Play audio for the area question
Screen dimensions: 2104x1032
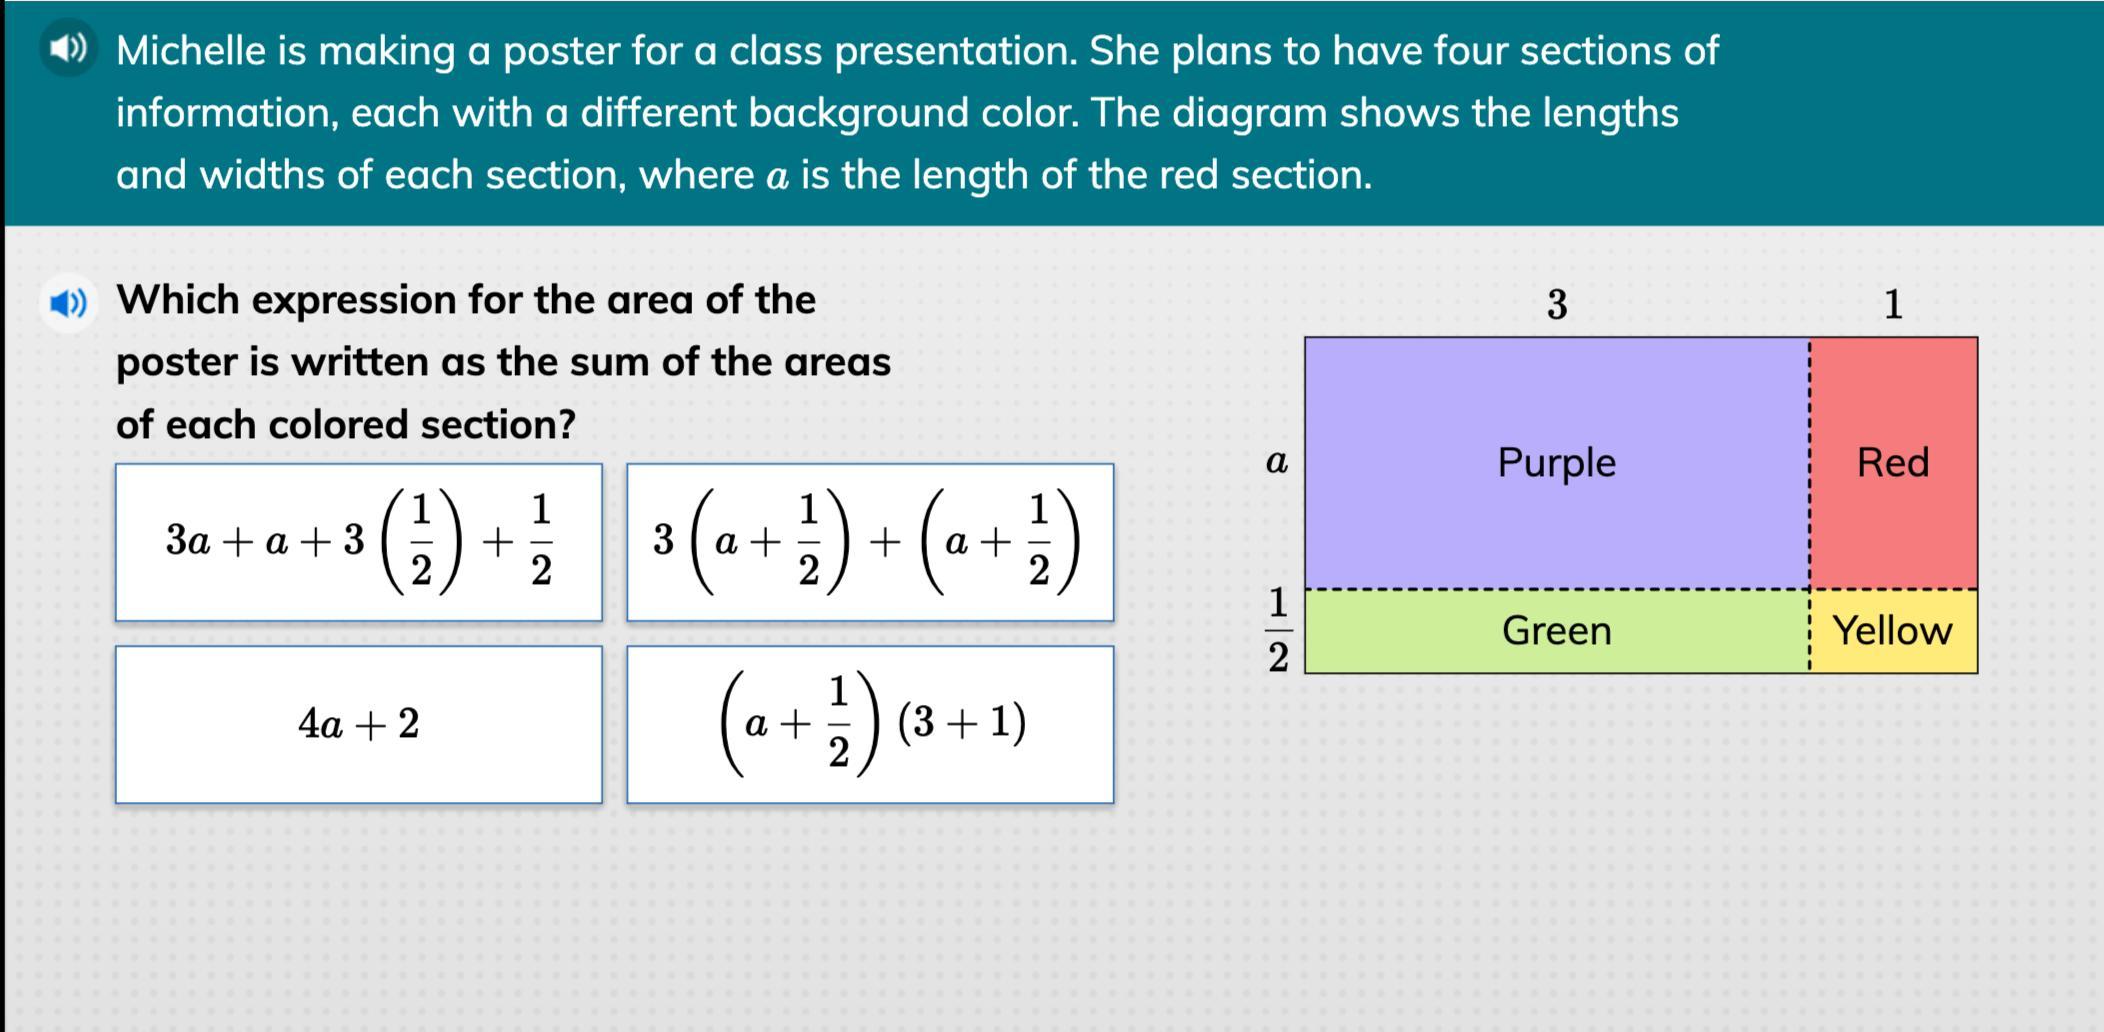(x=68, y=302)
